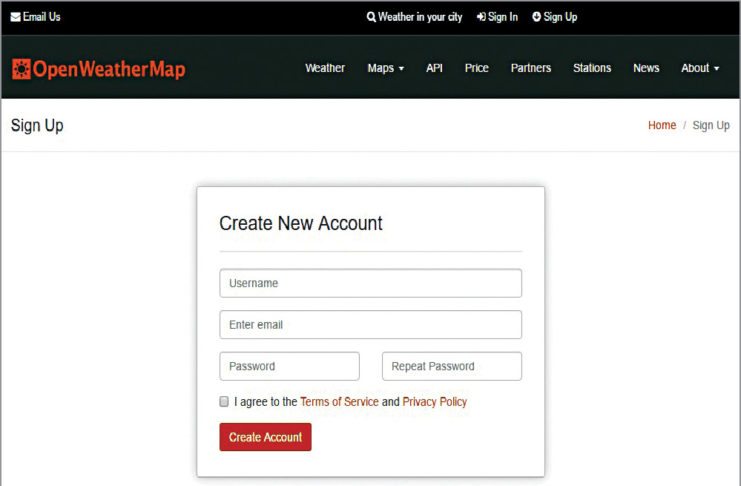741x486 pixels.
Task: Open the Partners page
Action: tap(531, 68)
